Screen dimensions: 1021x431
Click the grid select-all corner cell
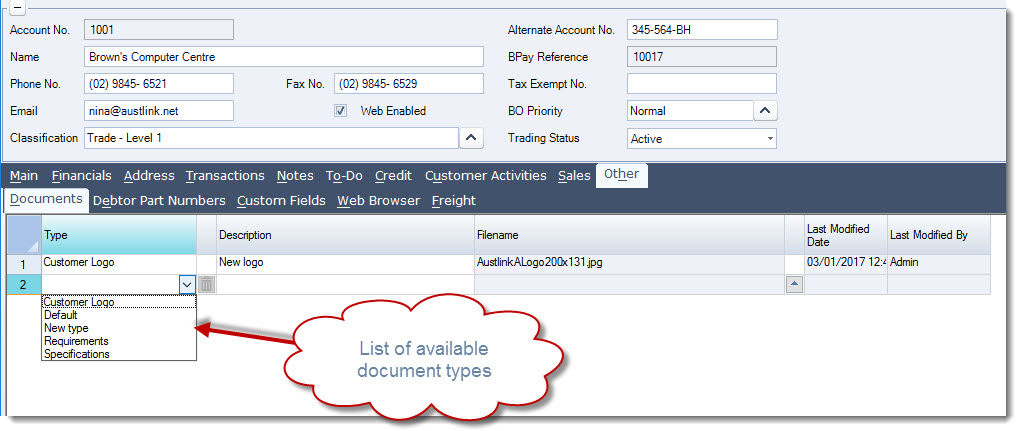(x=23, y=235)
